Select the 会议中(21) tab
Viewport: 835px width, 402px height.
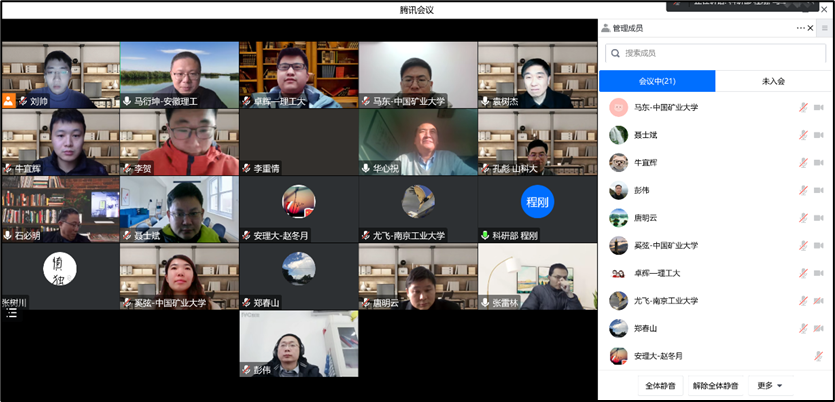click(657, 81)
